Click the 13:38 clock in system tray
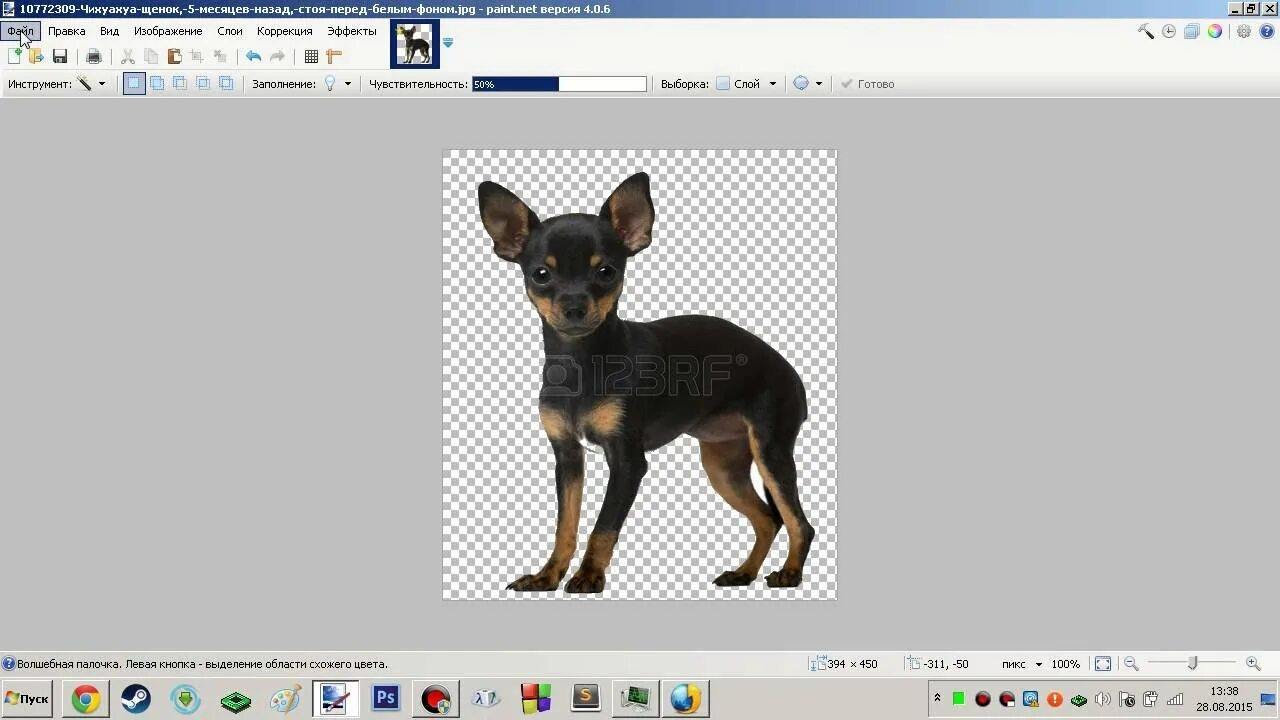The width and height of the screenshot is (1280, 720). 1224,691
